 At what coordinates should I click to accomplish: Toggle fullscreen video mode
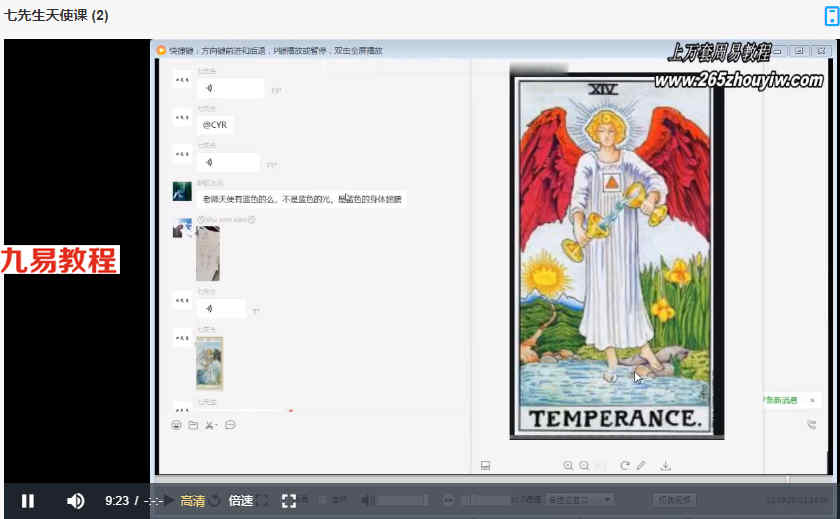[x=289, y=501]
